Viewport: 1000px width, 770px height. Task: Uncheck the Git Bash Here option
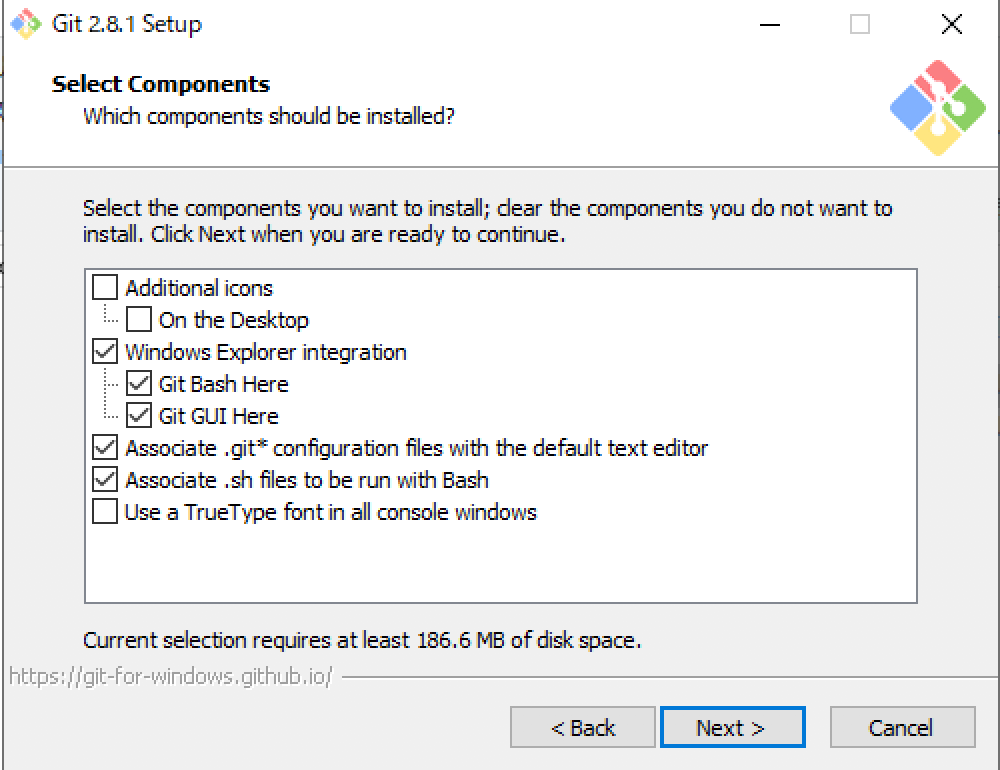(138, 383)
